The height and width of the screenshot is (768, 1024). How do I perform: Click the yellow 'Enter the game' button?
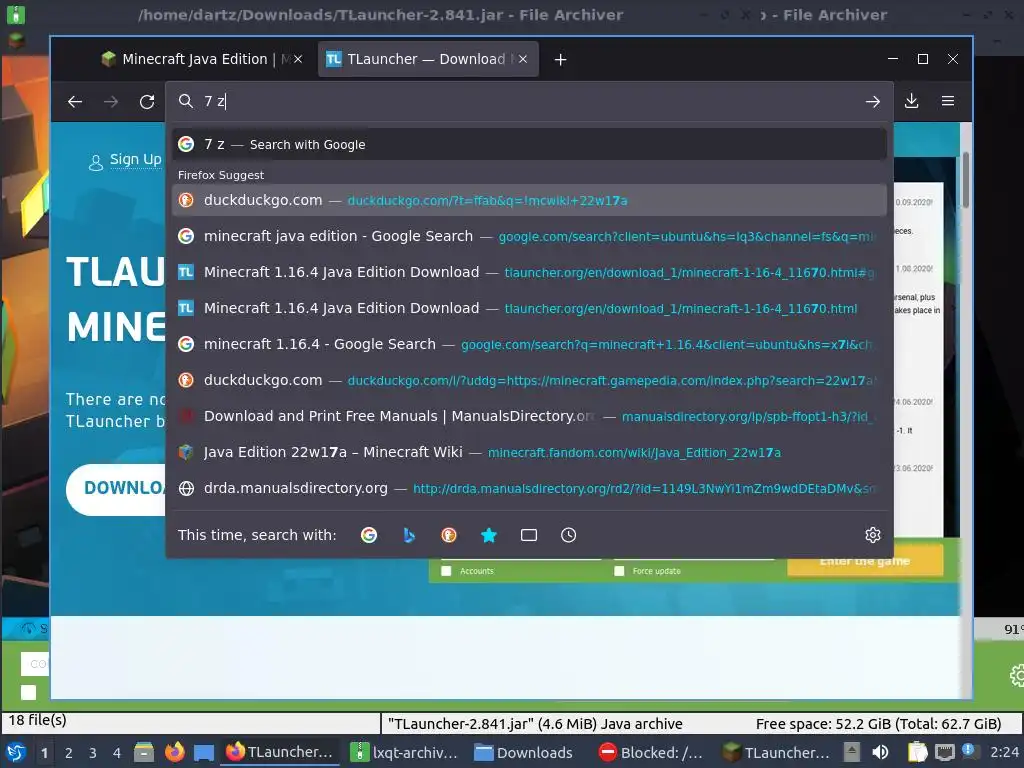point(865,562)
